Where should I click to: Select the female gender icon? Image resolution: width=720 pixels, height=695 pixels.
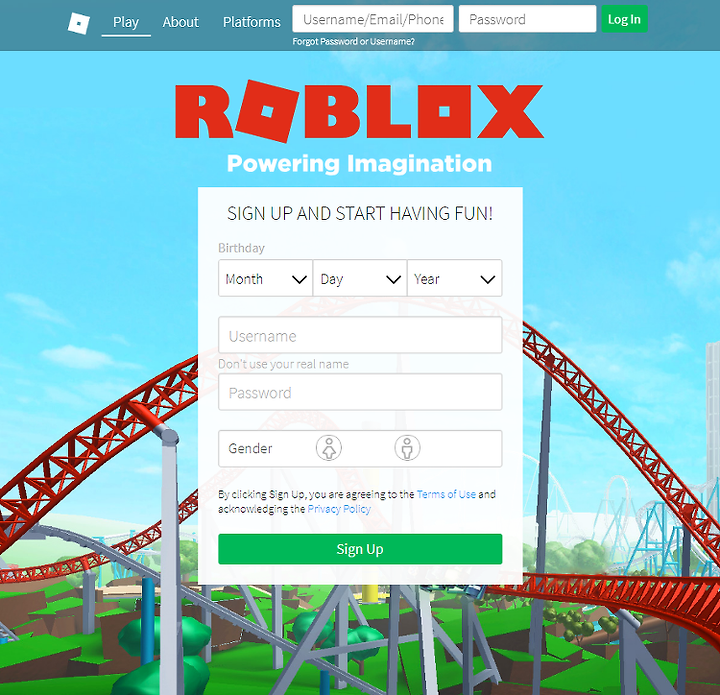click(x=329, y=448)
